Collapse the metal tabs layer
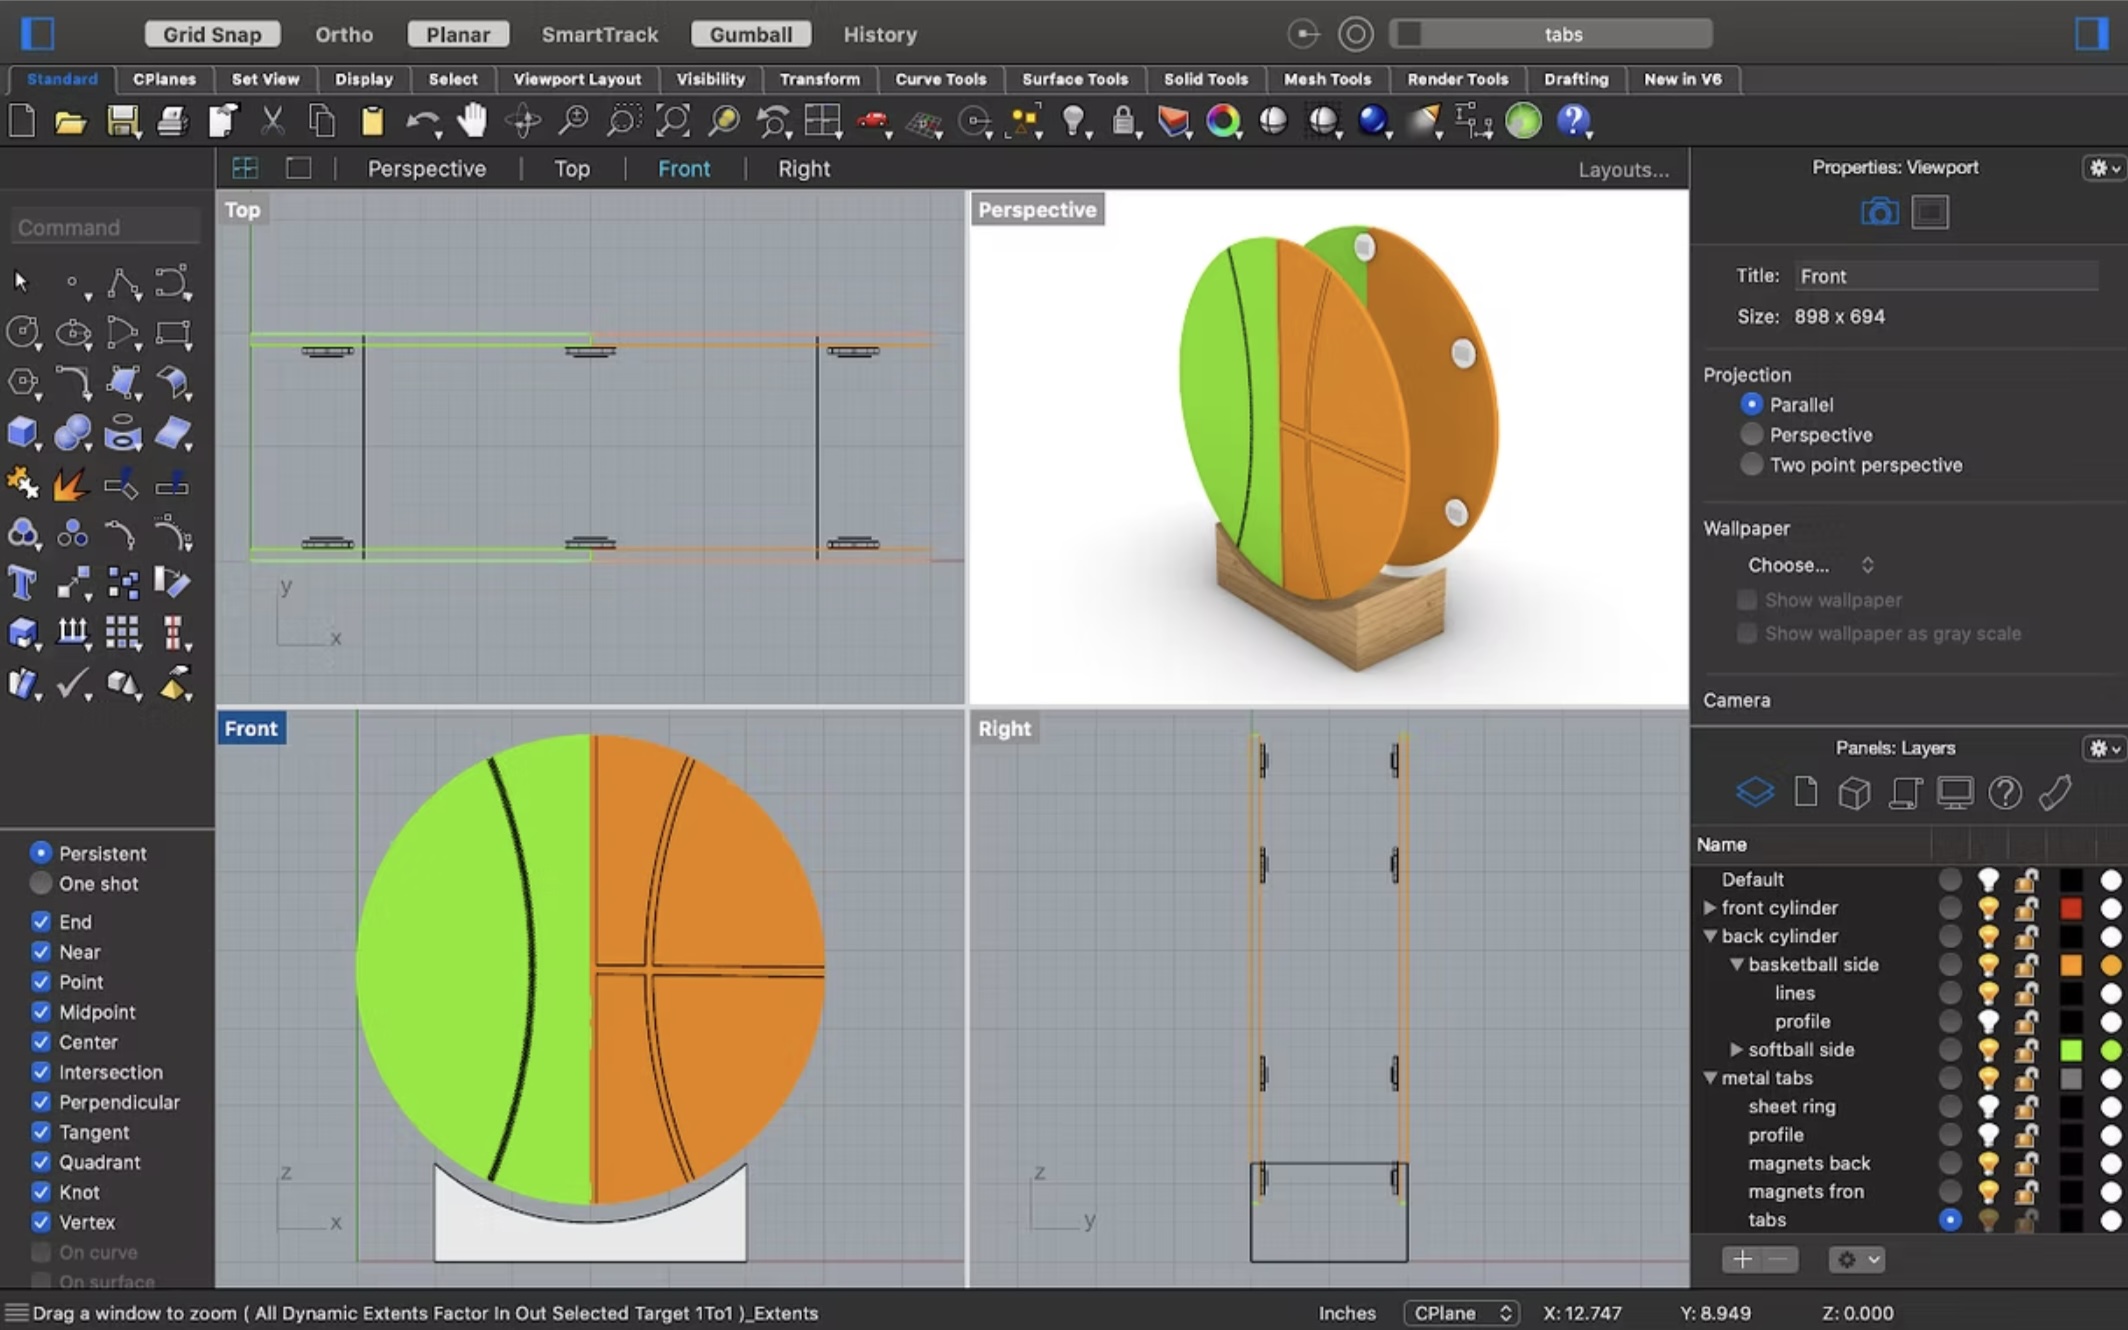Screen dimensions: 2128x1330 click(1710, 1078)
